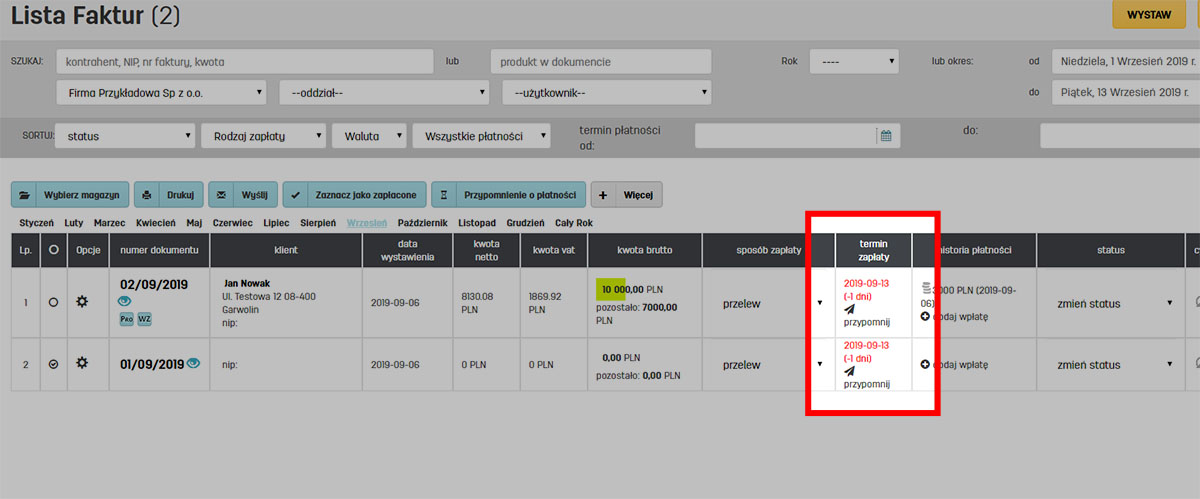
Task: Click the eye icon beside invoice 01/09/2019
Action: (193, 364)
